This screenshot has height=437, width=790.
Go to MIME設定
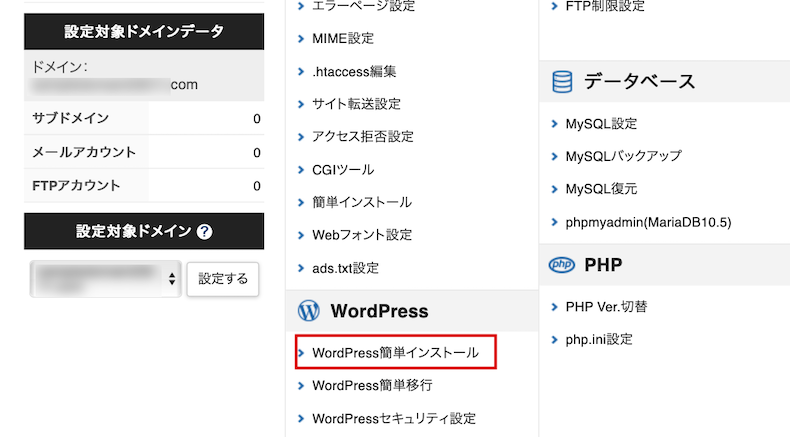(x=343, y=38)
